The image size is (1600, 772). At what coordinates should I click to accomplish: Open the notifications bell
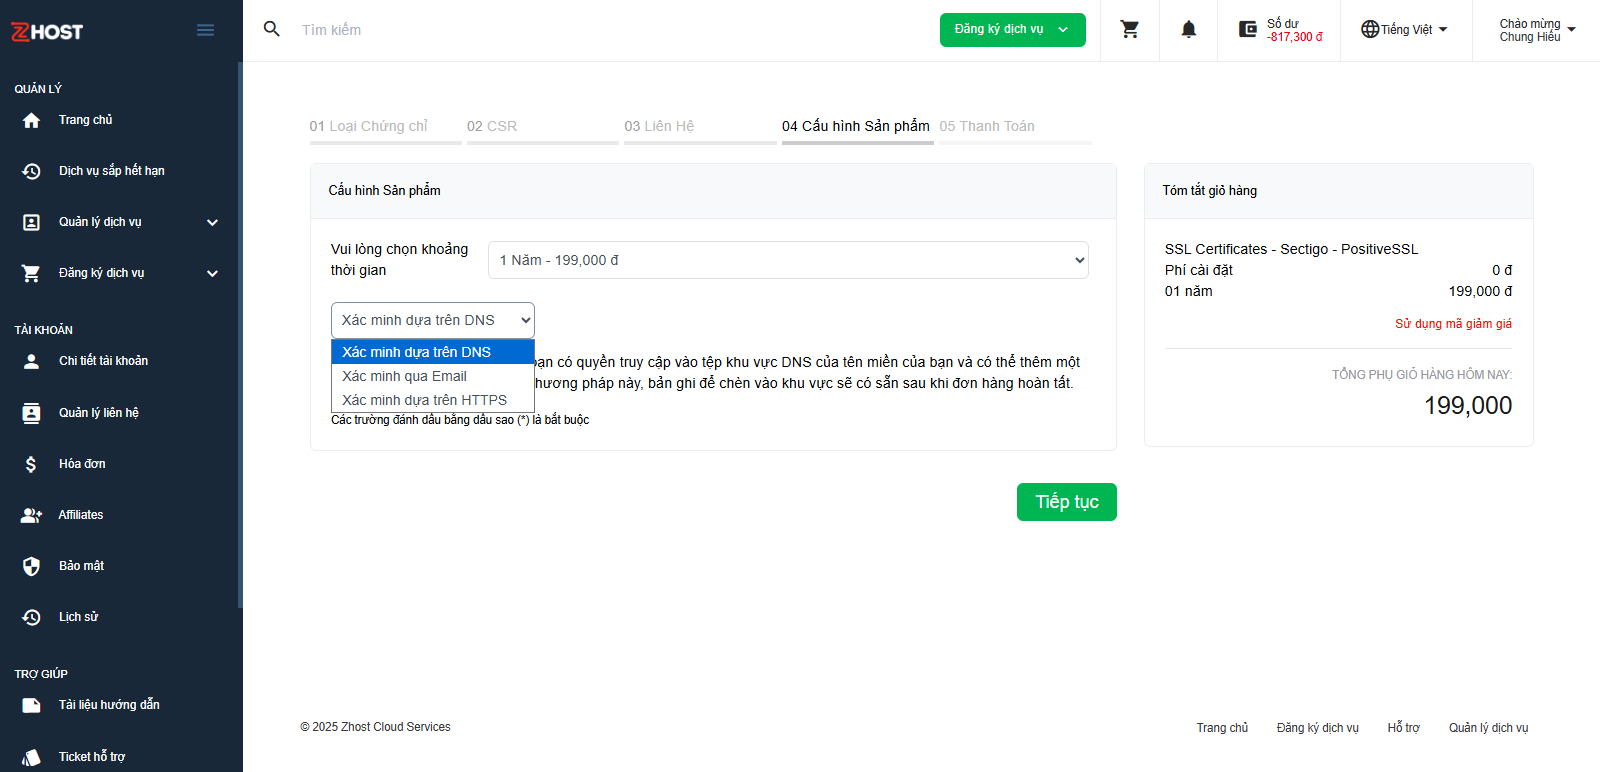pyautogui.click(x=1188, y=30)
